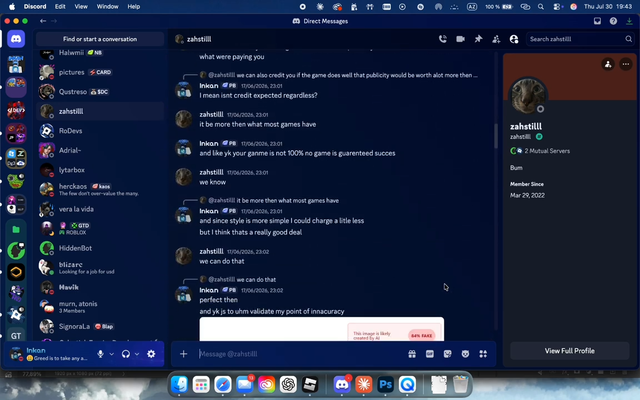Open DM with Havik
This screenshot has width=640, height=400.
(x=100, y=287)
